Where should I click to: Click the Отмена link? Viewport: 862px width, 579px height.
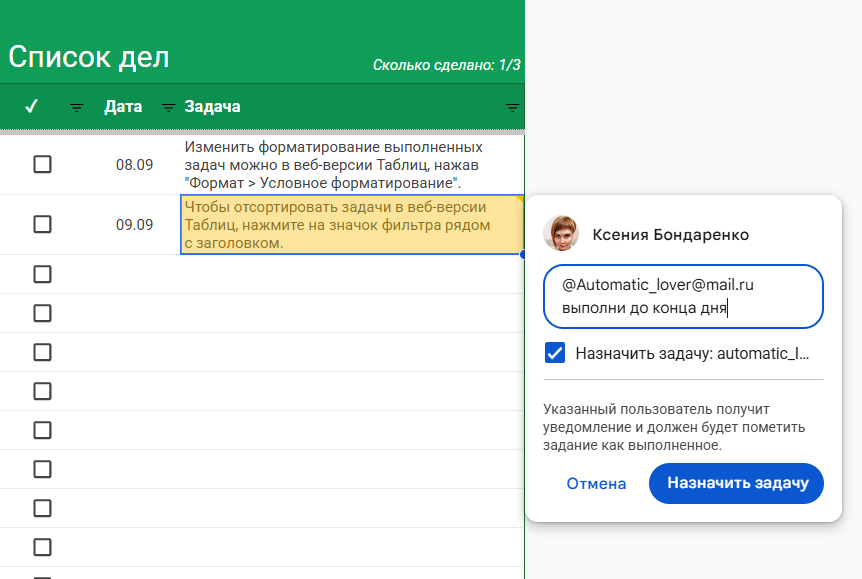tap(596, 483)
